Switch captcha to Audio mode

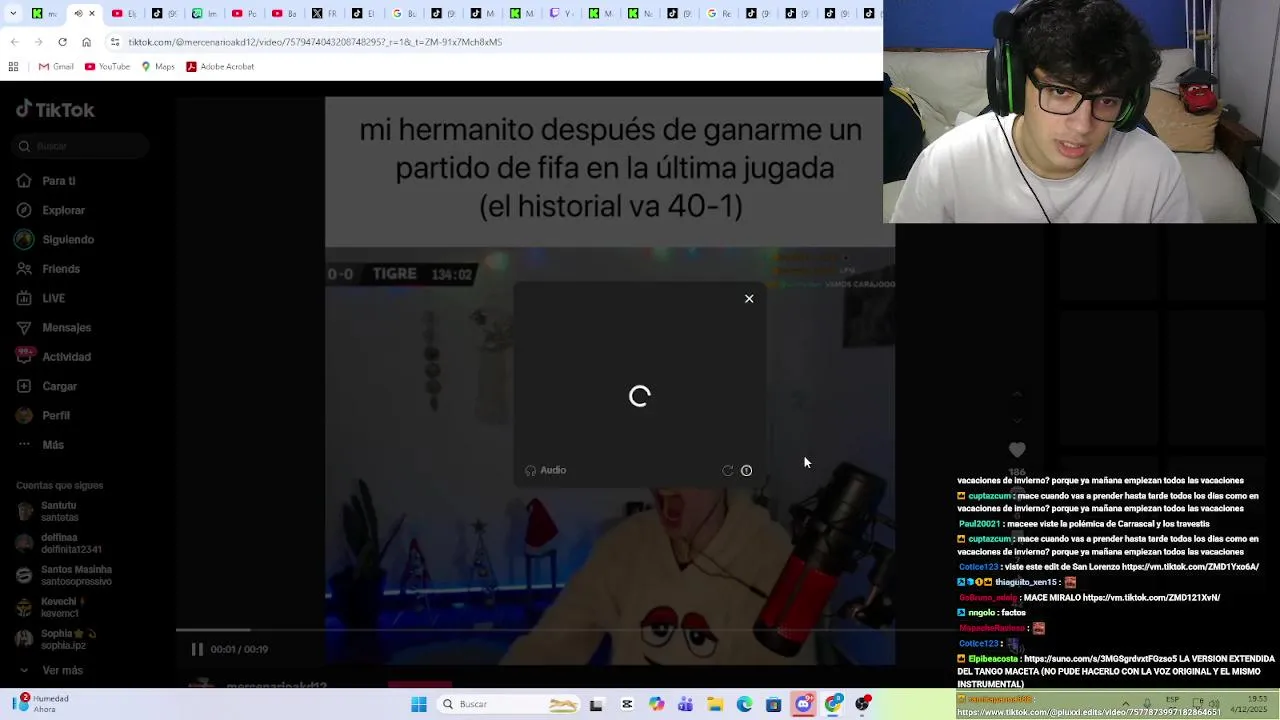tap(546, 470)
